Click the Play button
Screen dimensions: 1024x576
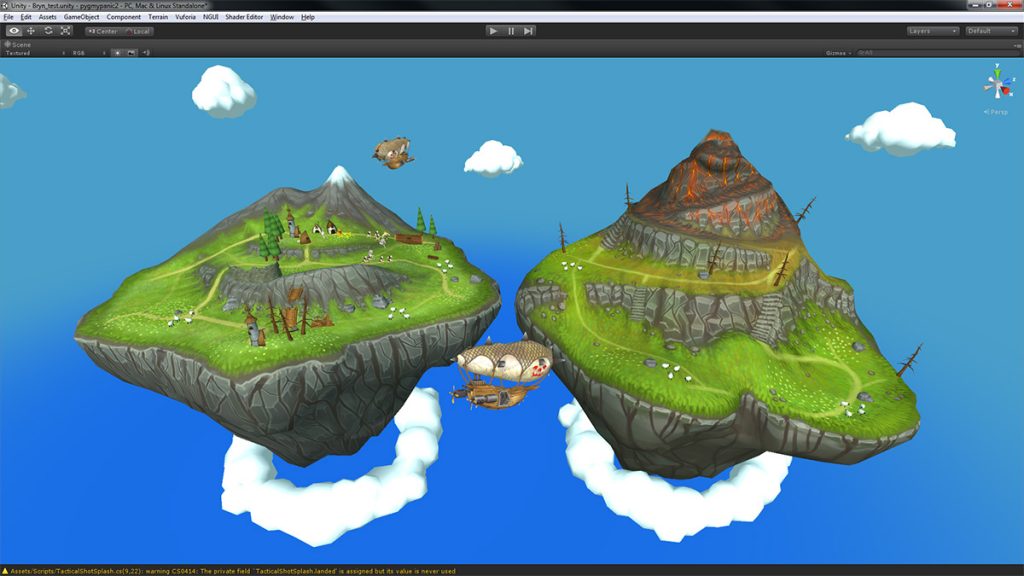click(x=493, y=31)
